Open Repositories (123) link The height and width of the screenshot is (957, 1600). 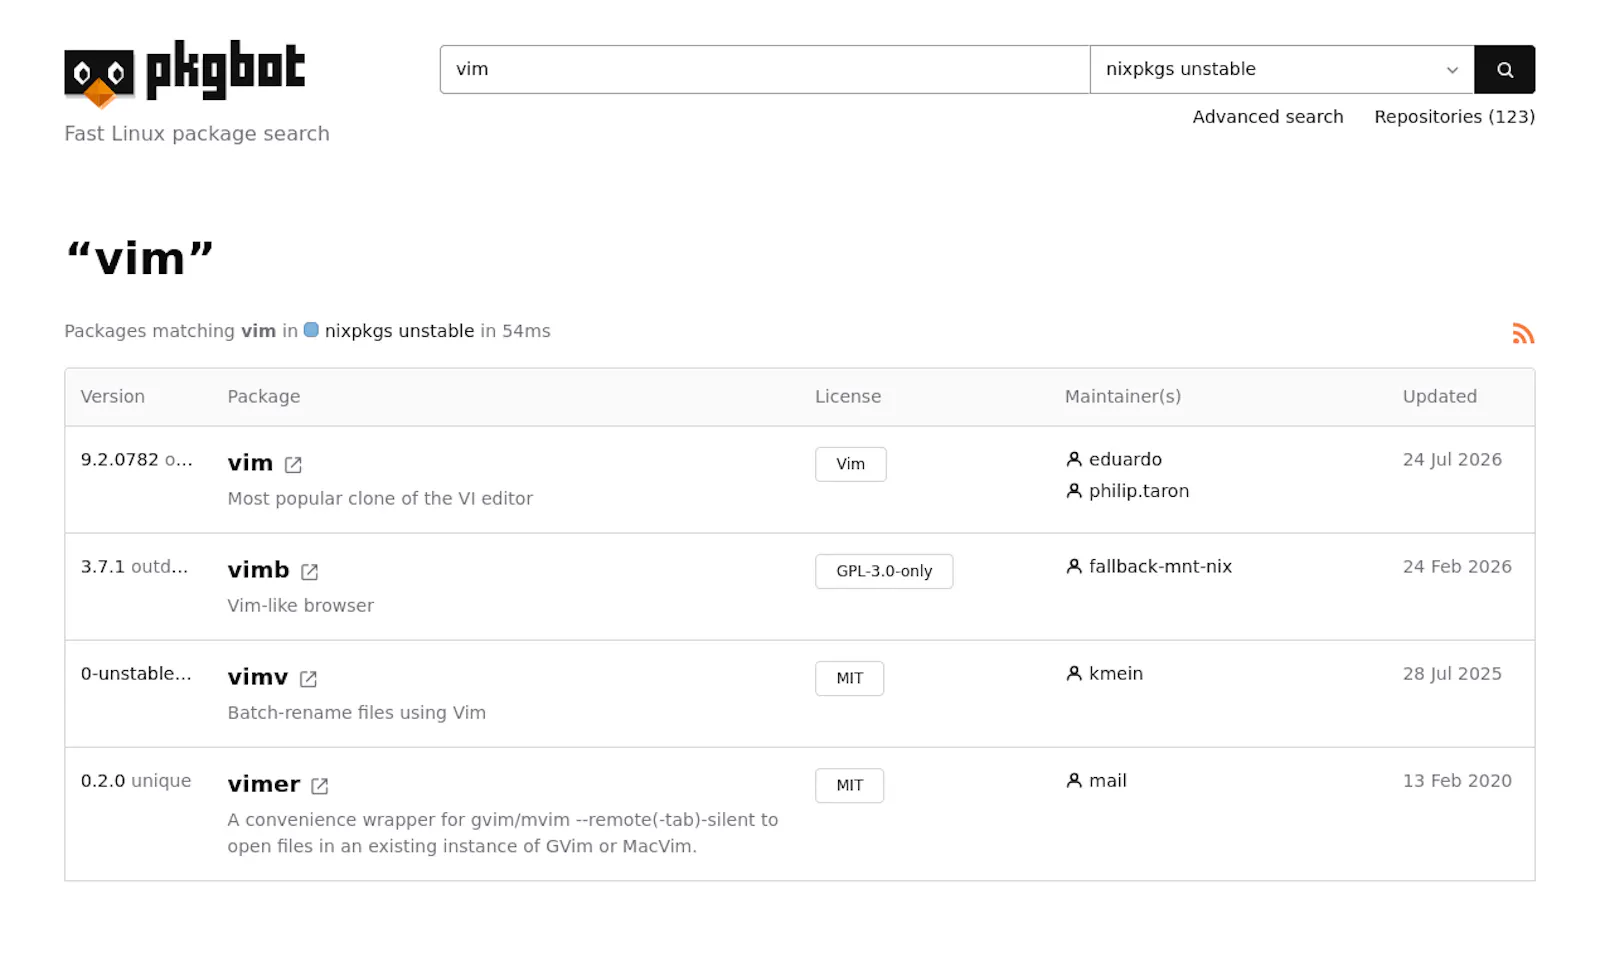[x=1454, y=117]
